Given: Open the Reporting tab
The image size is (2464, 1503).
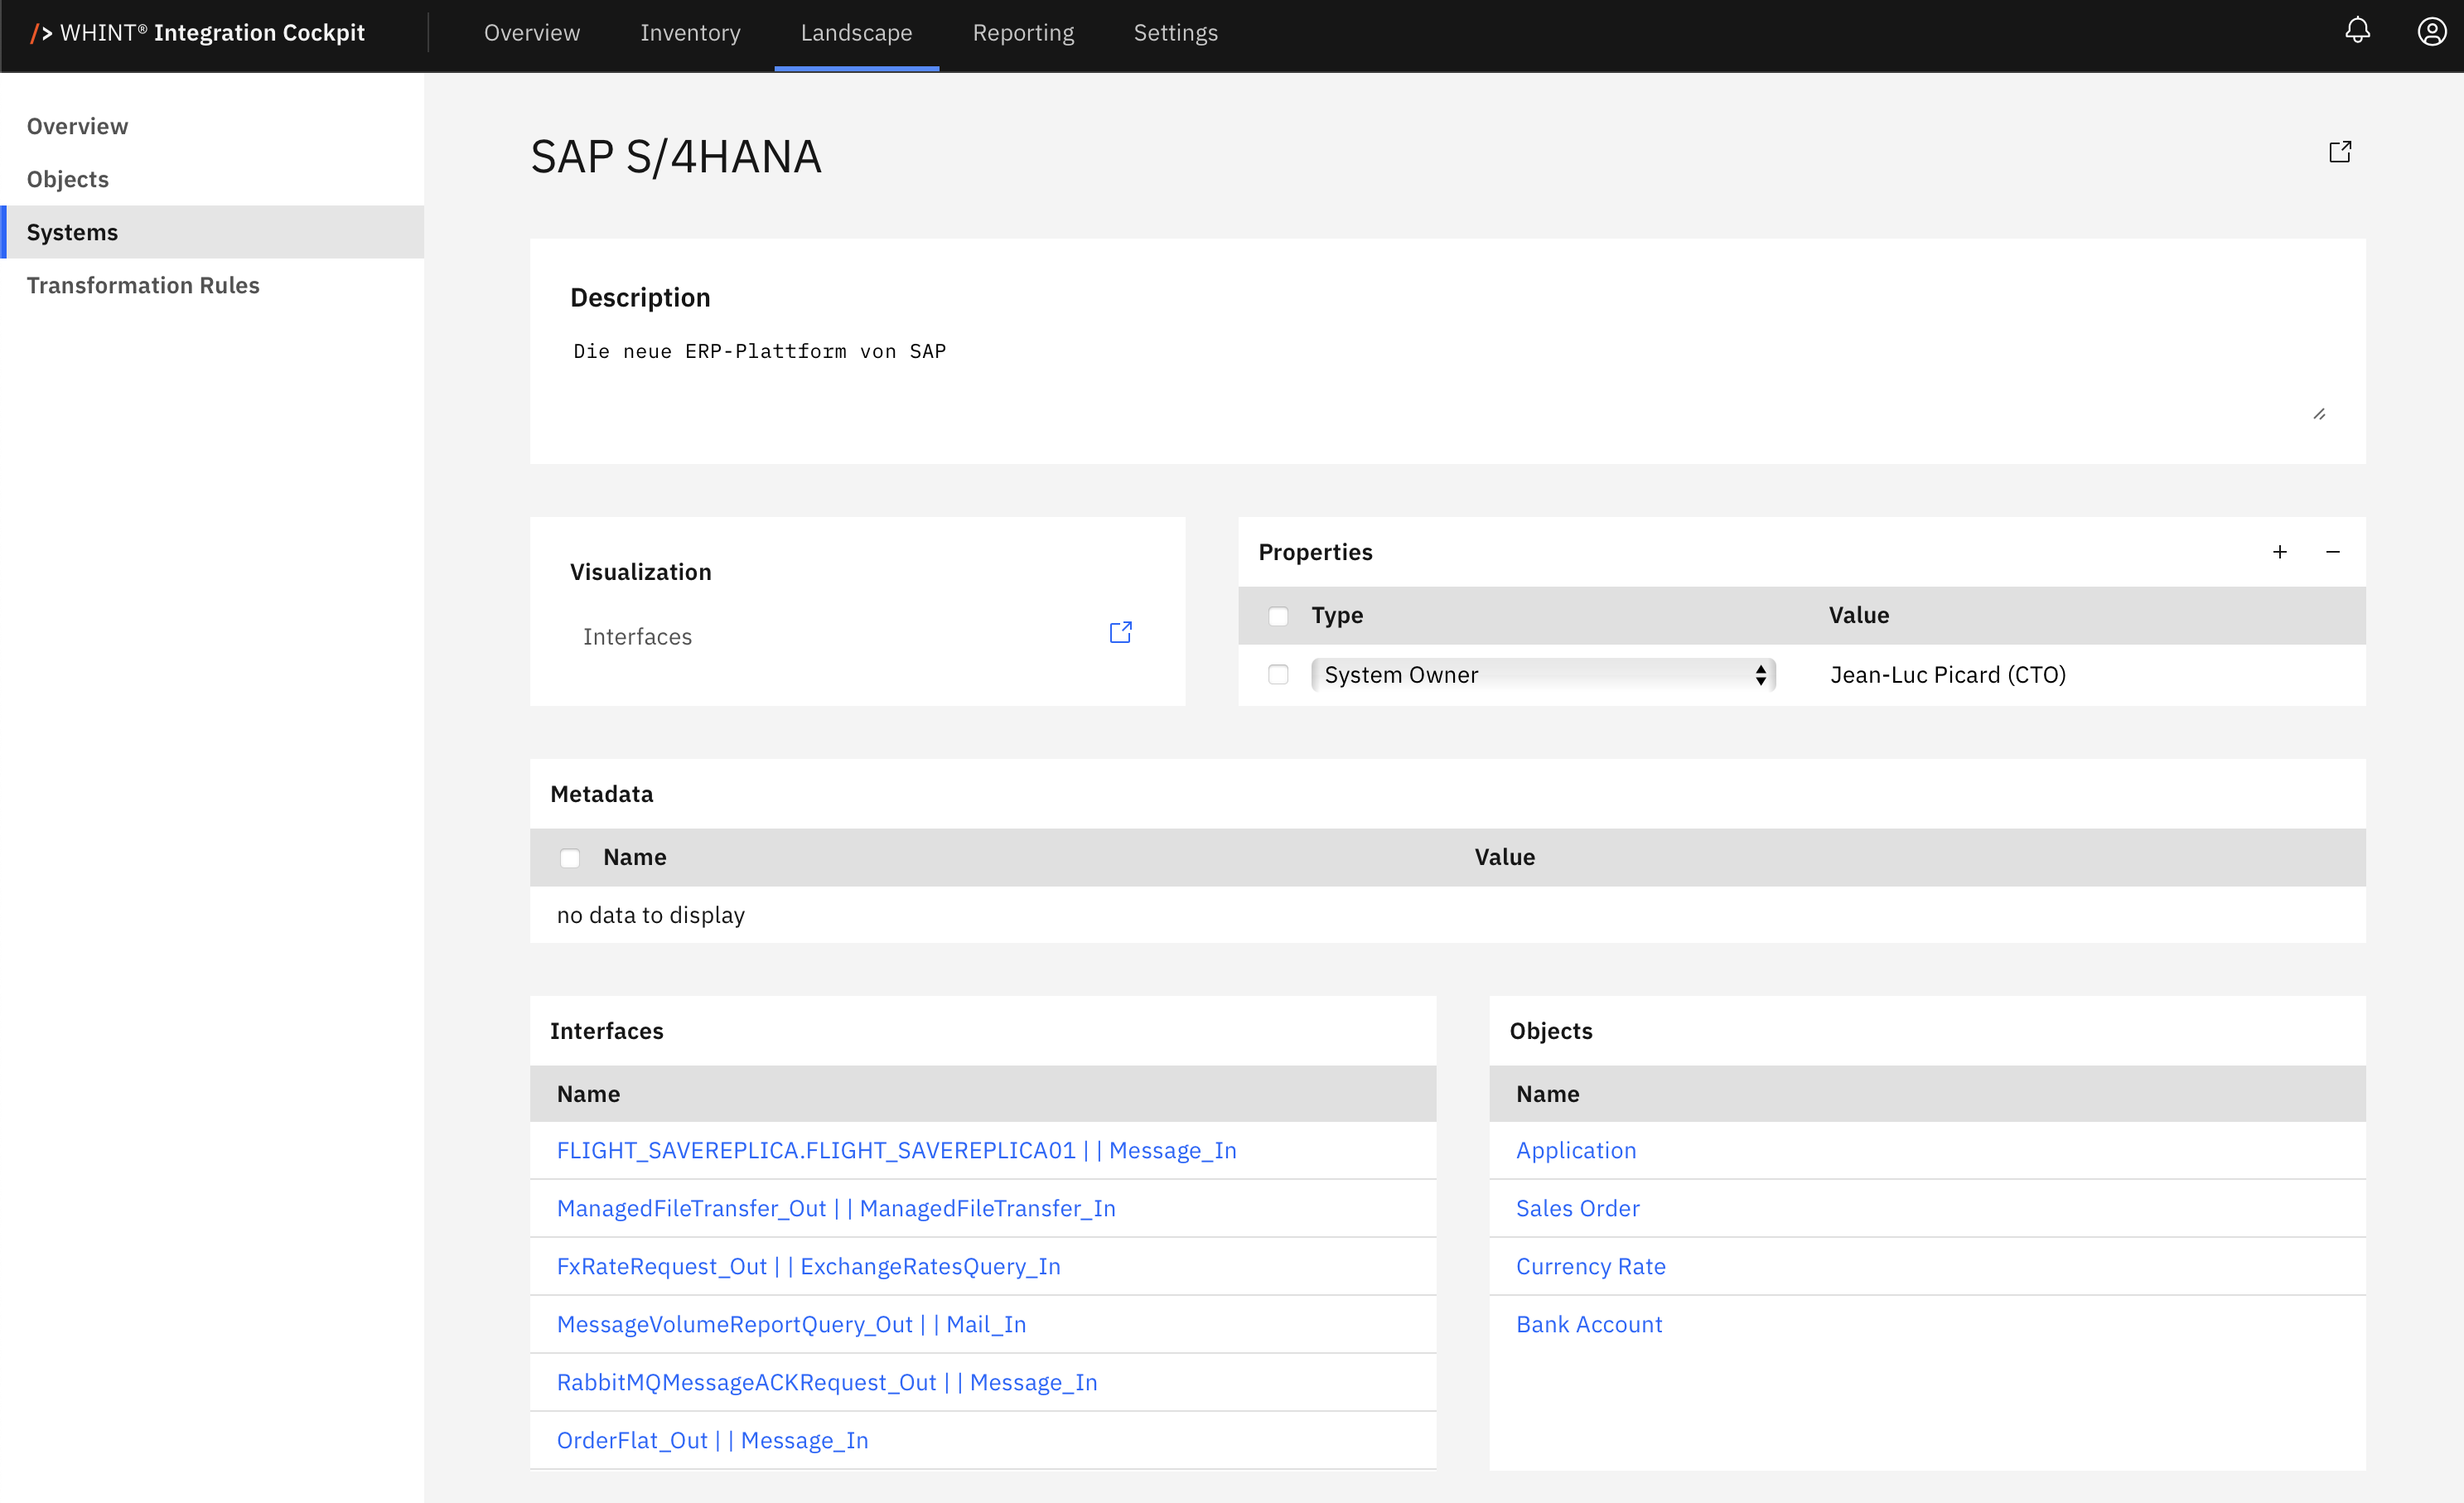Looking at the screenshot, I should point(1023,33).
